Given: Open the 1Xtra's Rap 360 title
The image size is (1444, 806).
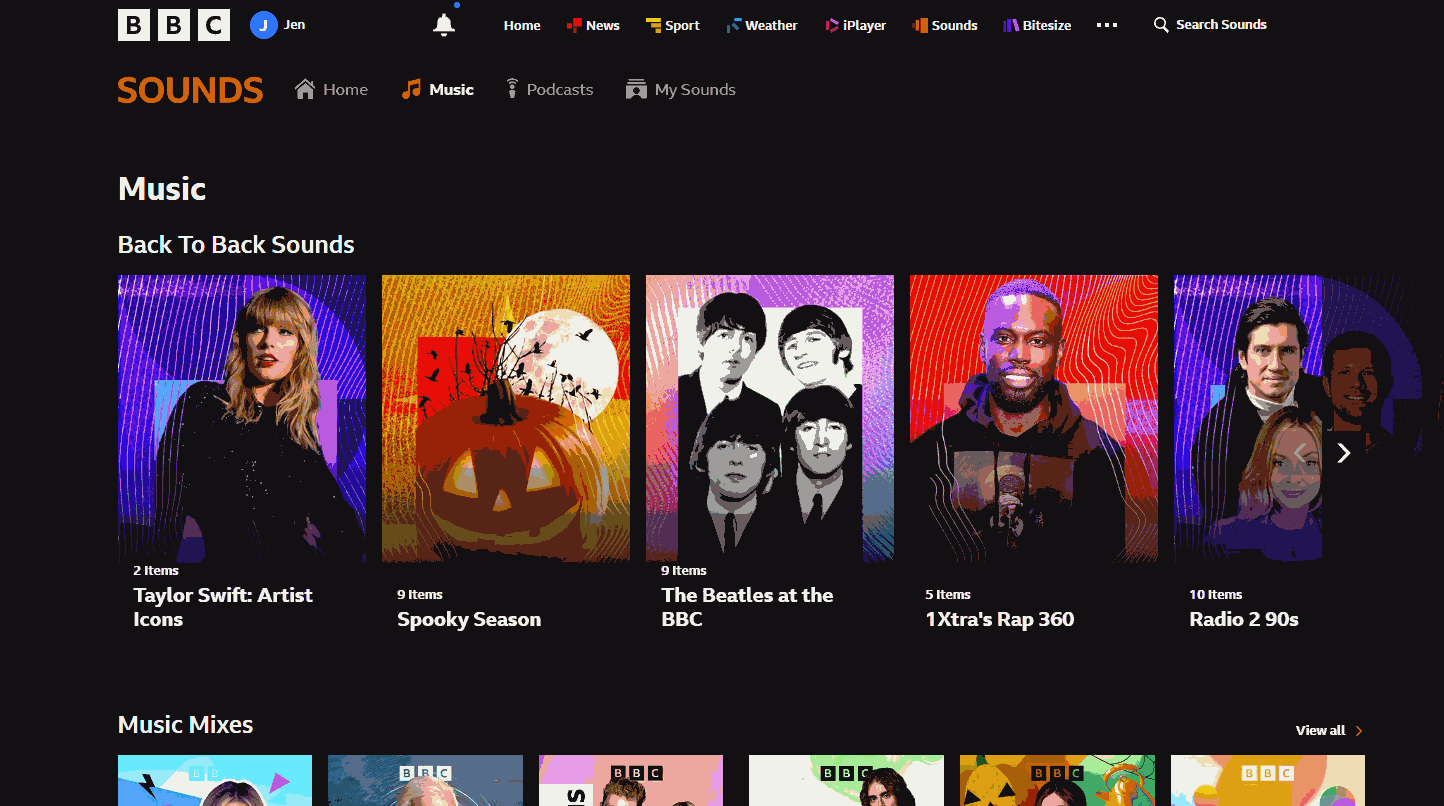Looking at the screenshot, I should tap(999, 619).
